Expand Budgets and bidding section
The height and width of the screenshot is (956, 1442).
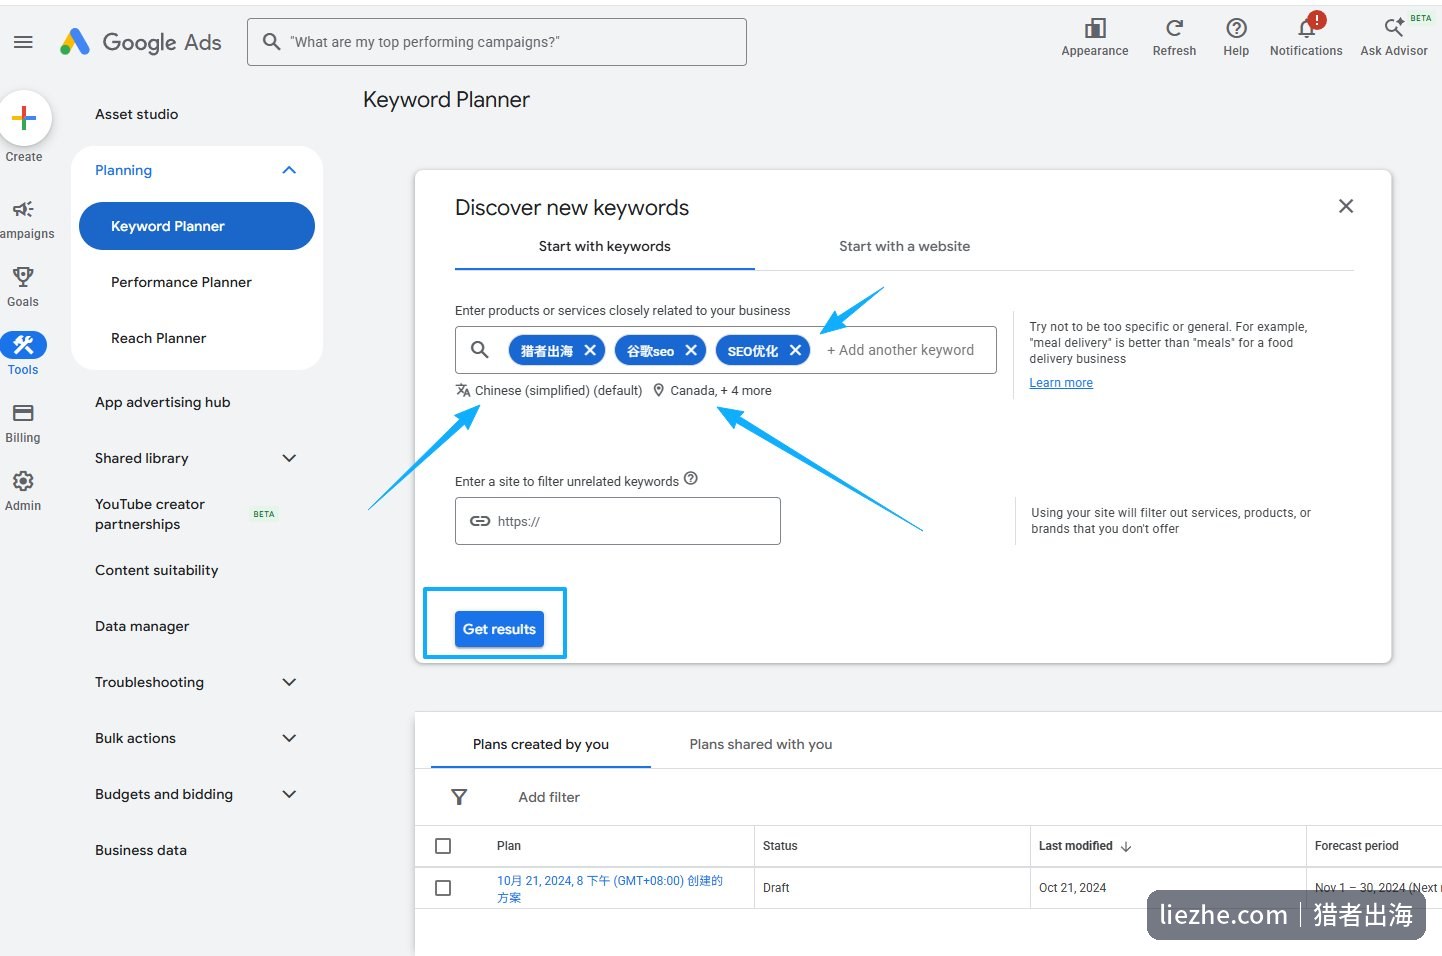289,794
